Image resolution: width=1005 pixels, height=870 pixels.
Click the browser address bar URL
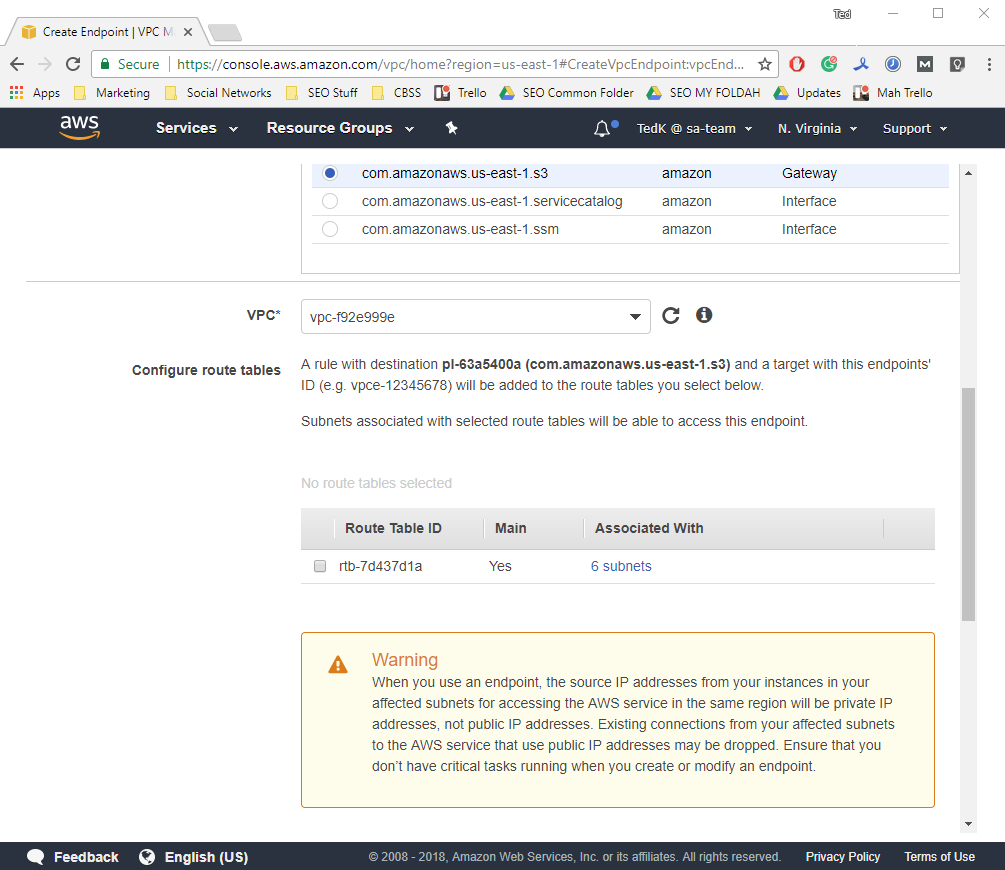pos(460,64)
